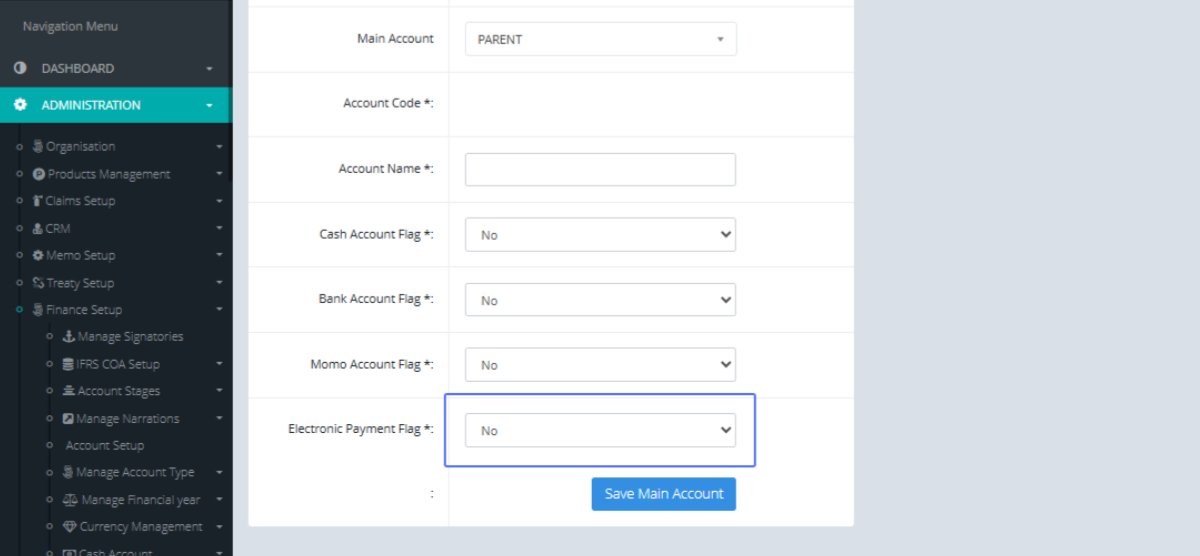Click the Save Main Account button
Image resolution: width=1200 pixels, height=556 pixels.
[663, 494]
